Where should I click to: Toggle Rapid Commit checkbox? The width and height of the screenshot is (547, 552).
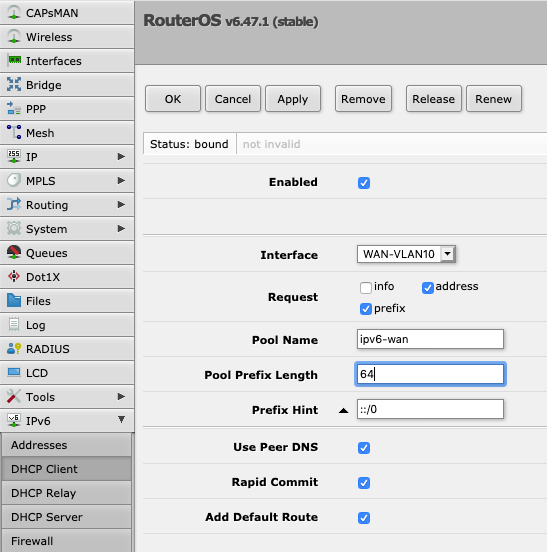364,483
